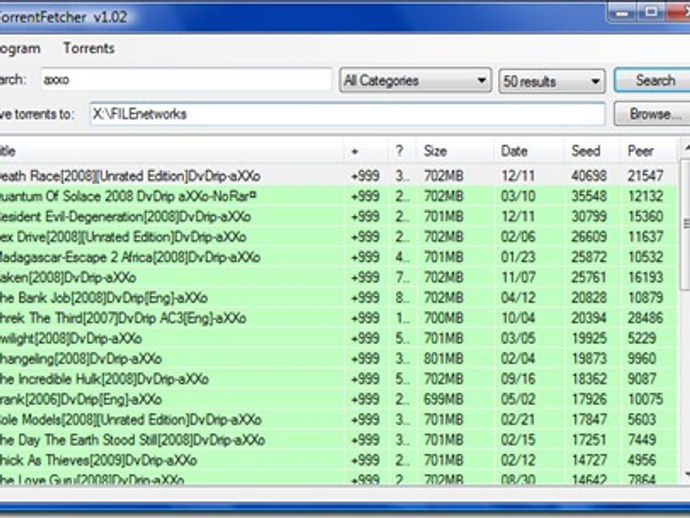The image size is (690, 518).
Task: Click the scroll down arrow of results list
Action: [x=686, y=474]
